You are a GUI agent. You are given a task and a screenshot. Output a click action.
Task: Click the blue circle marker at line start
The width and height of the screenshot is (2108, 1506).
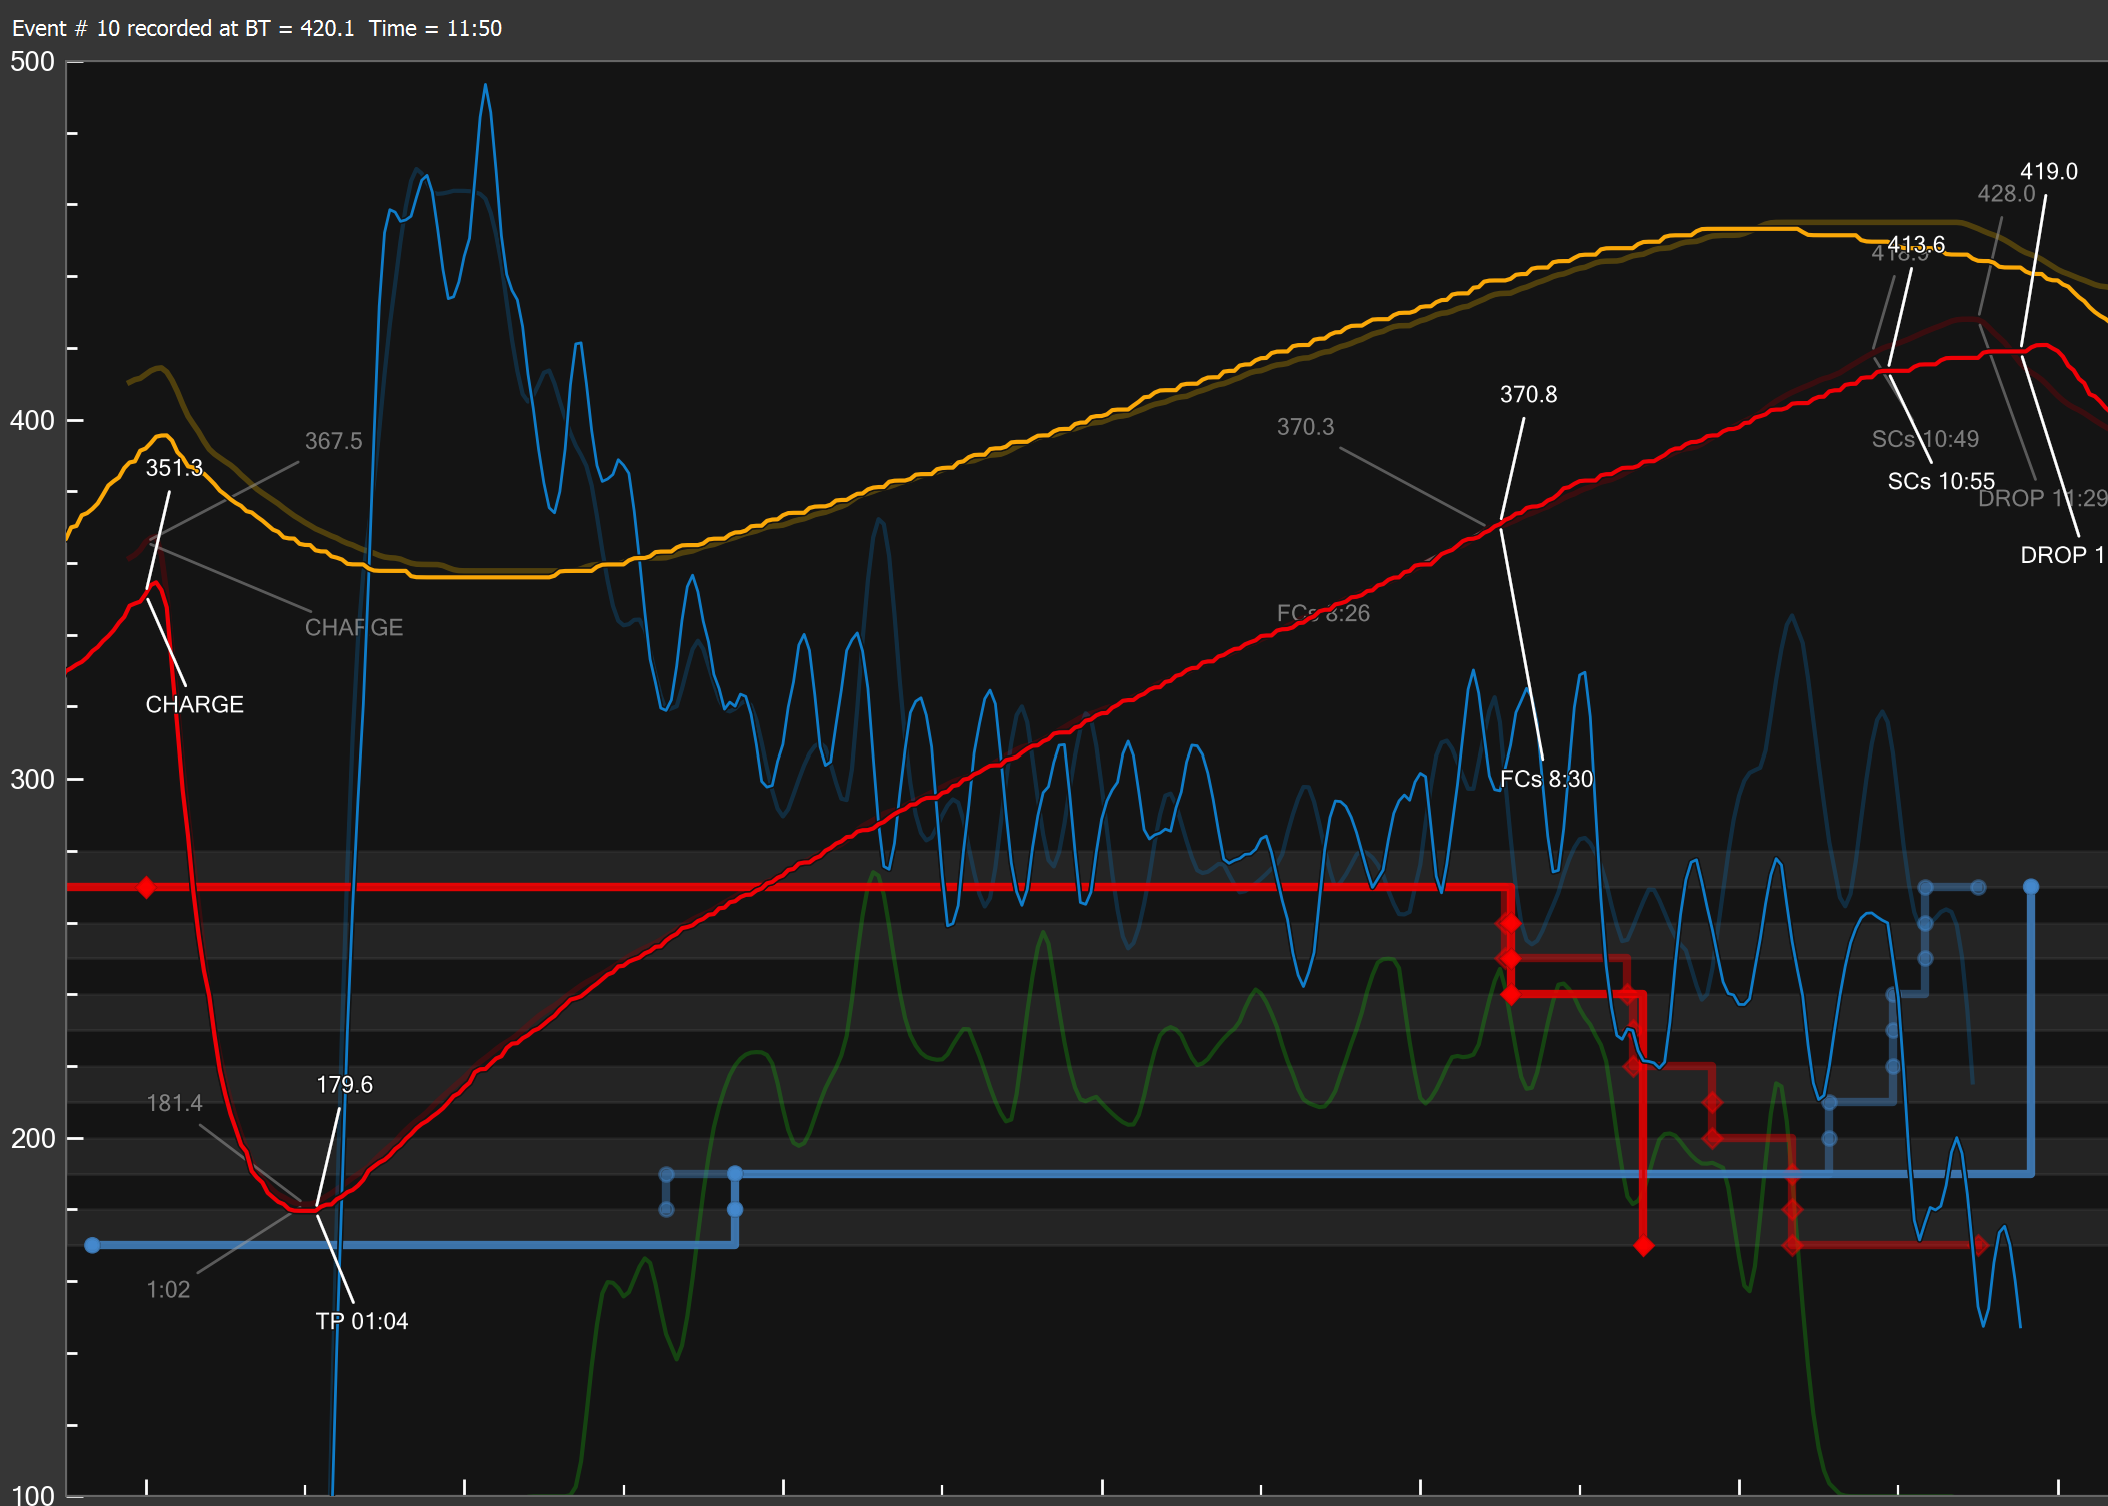[92, 1245]
